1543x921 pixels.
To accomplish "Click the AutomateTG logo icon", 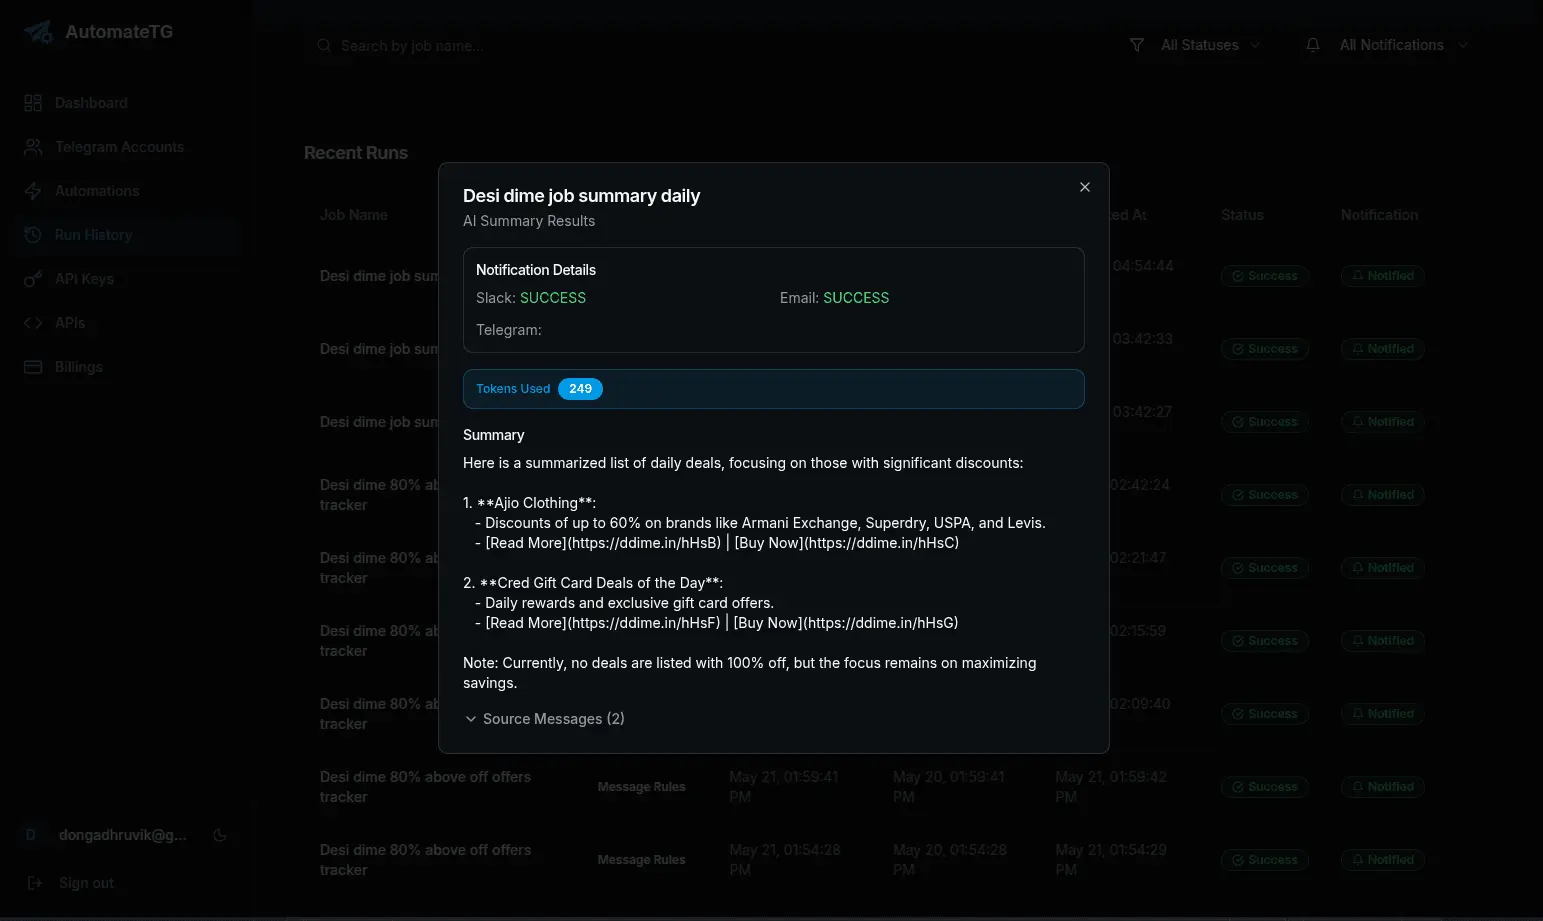I will tap(39, 32).
